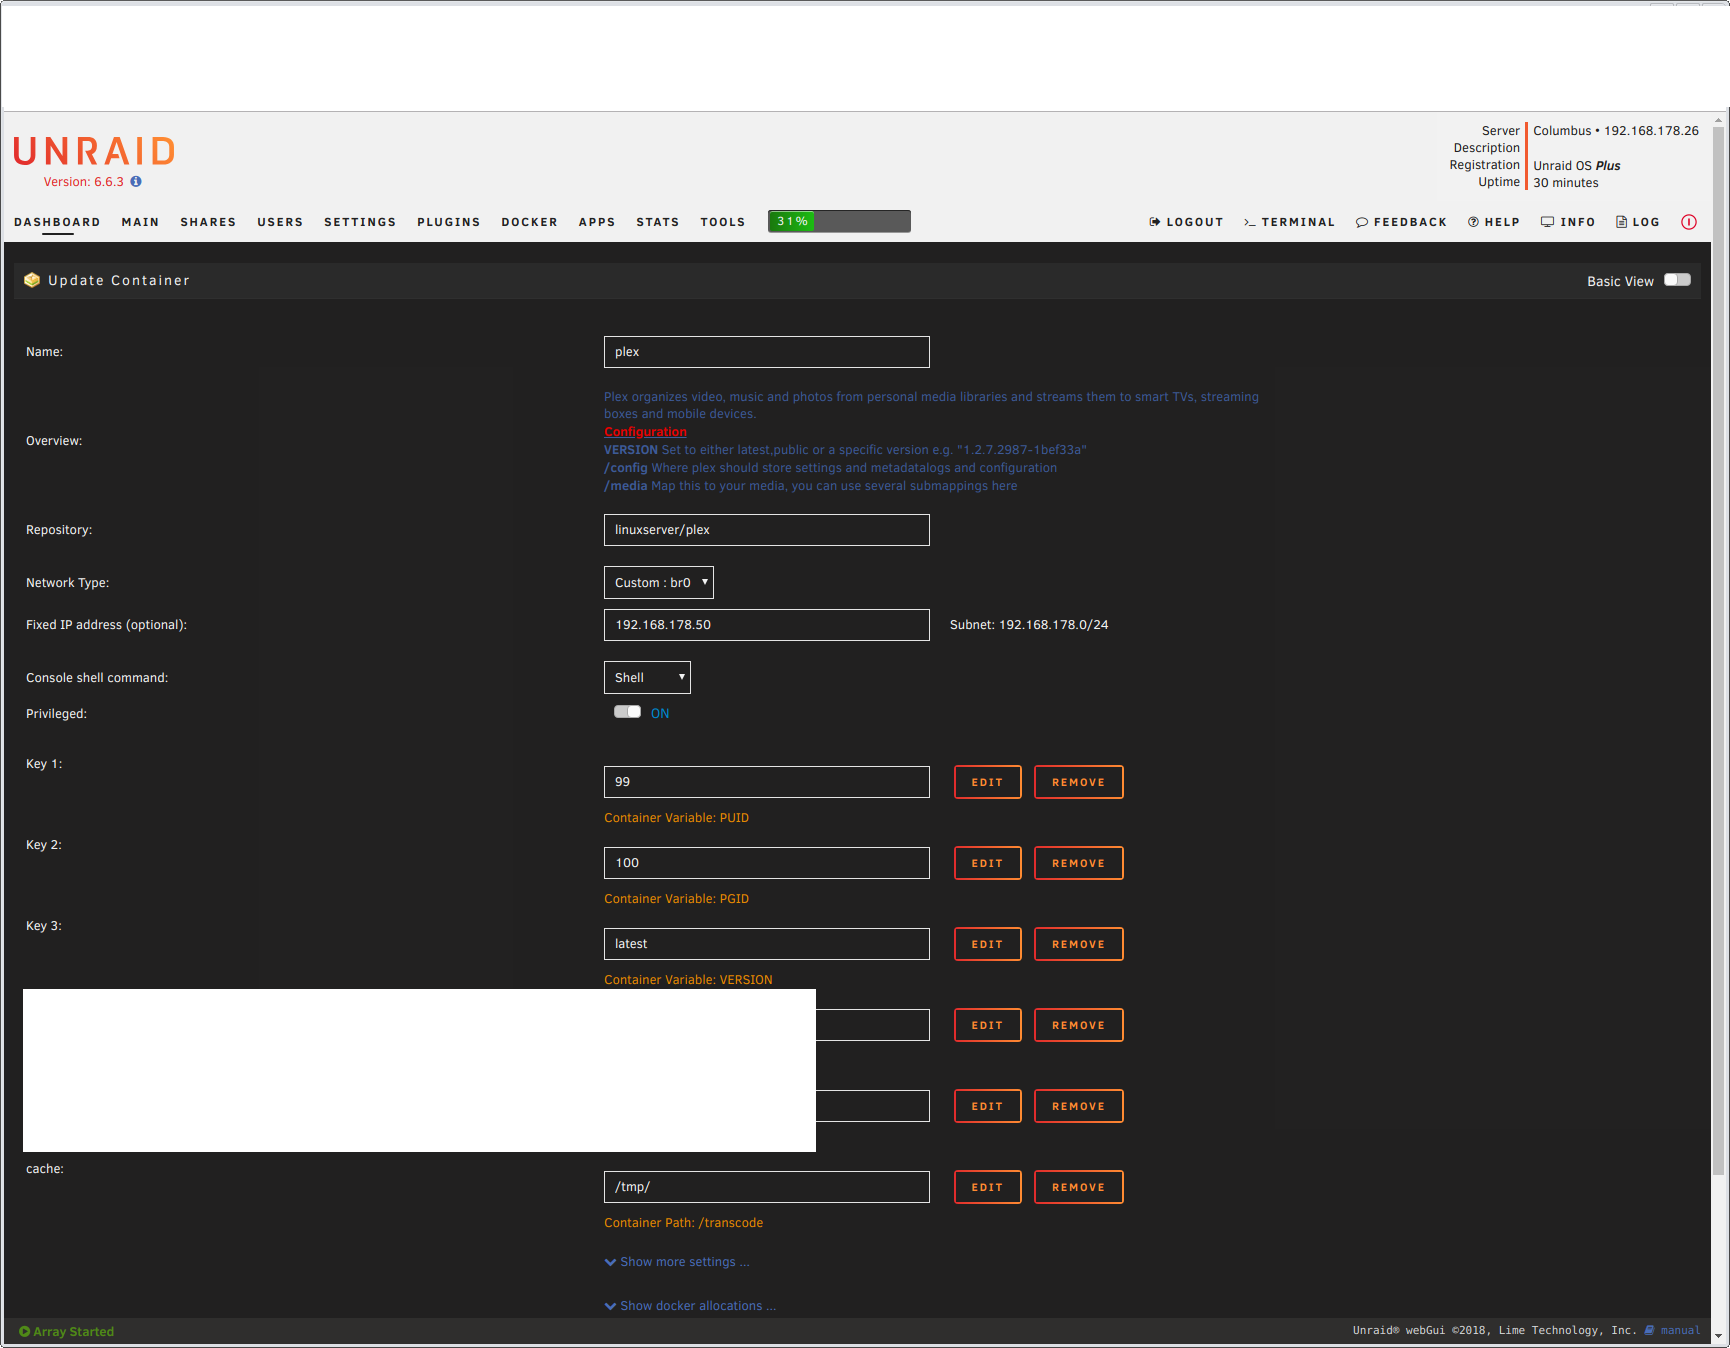Screen dimensions: 1730x1348
Task: Open the TERMINAL window
Action: tap(1290, 222)
